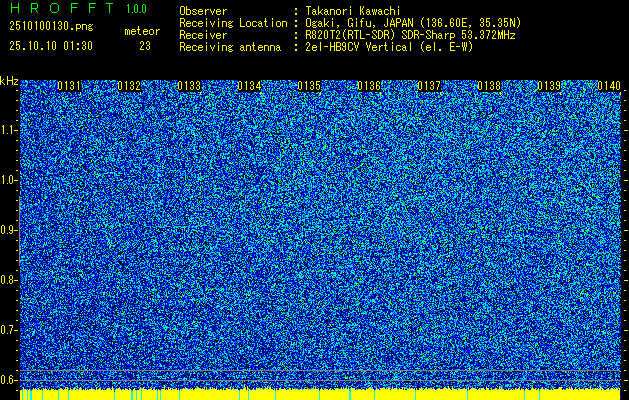Click the 0132 time marker
The image size is (629, 400).
coord(129,86)
